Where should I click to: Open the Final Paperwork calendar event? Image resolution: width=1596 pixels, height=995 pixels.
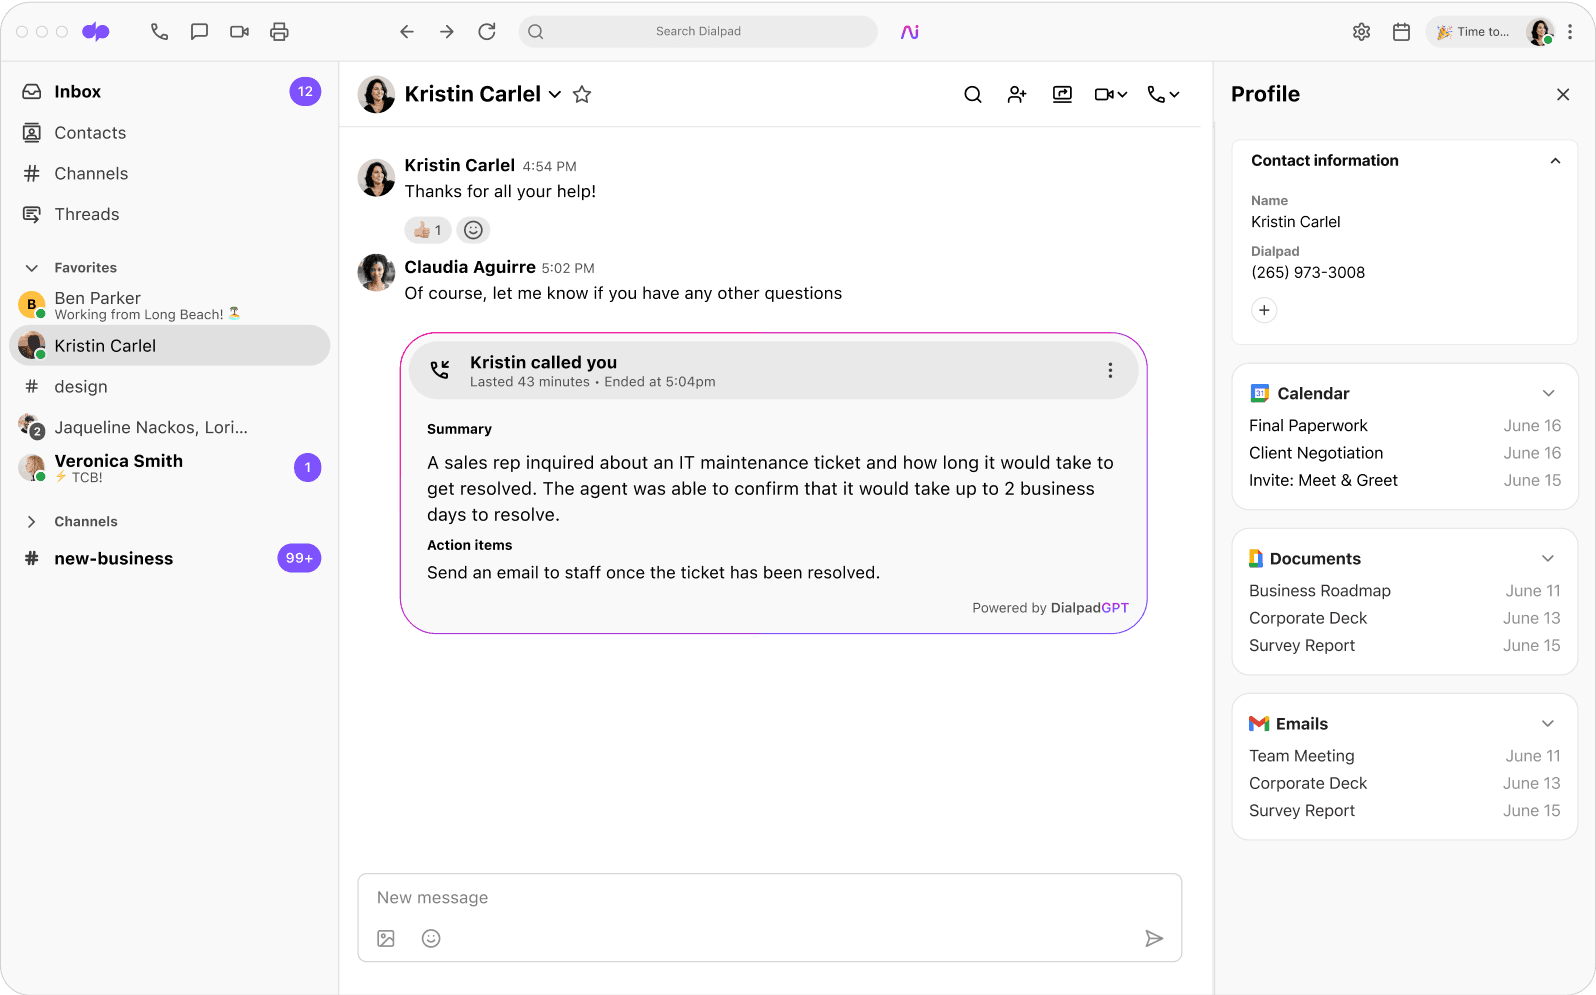tap(1308, 426)
